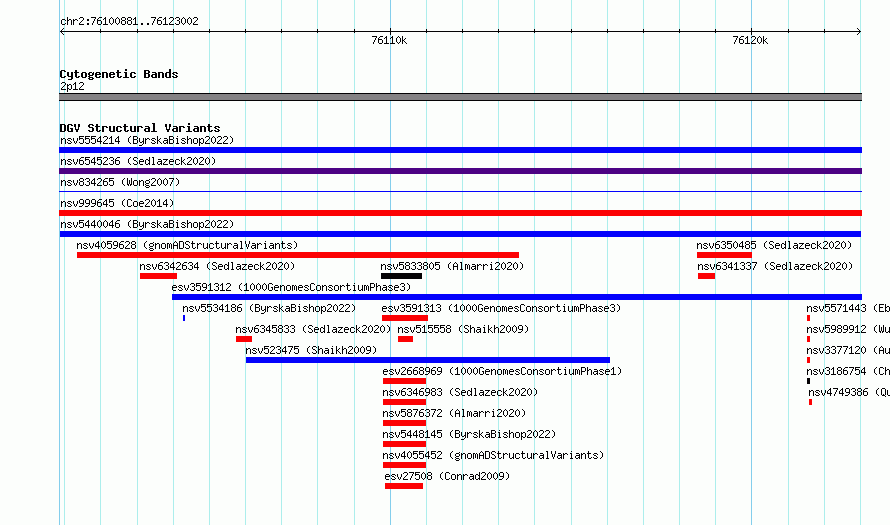Screen dimensions: 890x525
Task: Select the red bar under esv27508
Action: (404, 486)
